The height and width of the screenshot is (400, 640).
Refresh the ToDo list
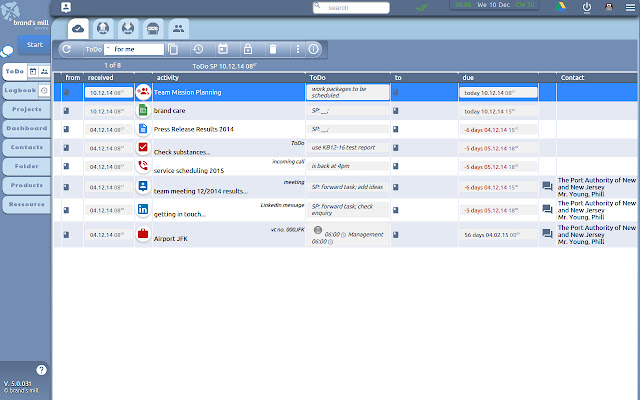[x=67, y=49]
